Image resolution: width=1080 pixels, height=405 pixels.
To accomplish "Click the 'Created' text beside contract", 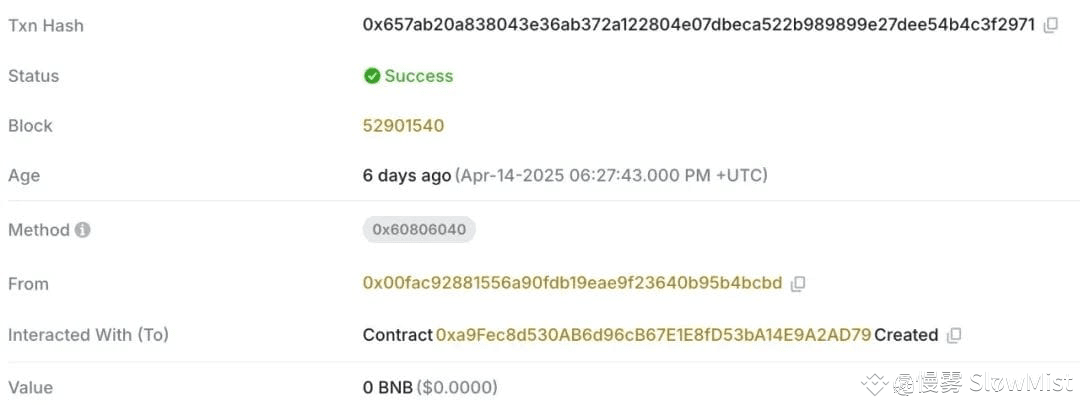I will point(906,335).
